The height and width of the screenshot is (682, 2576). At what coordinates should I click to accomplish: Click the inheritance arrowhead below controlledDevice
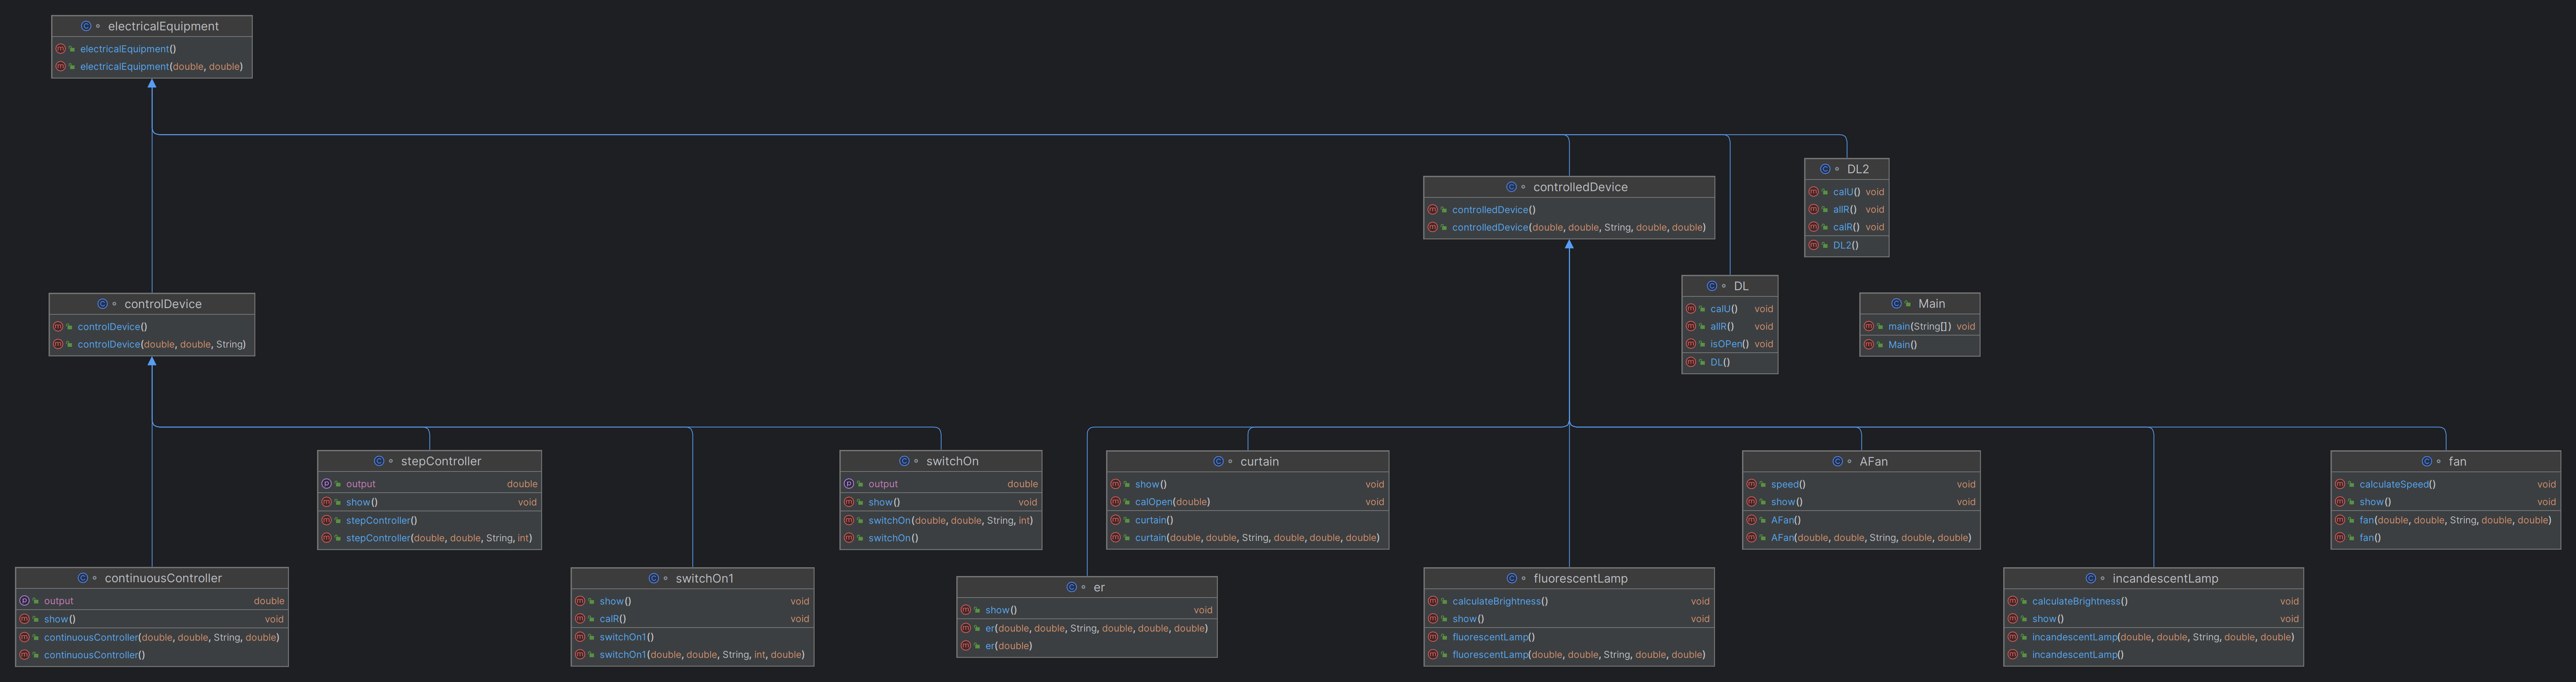click(x=1569, y=245)
